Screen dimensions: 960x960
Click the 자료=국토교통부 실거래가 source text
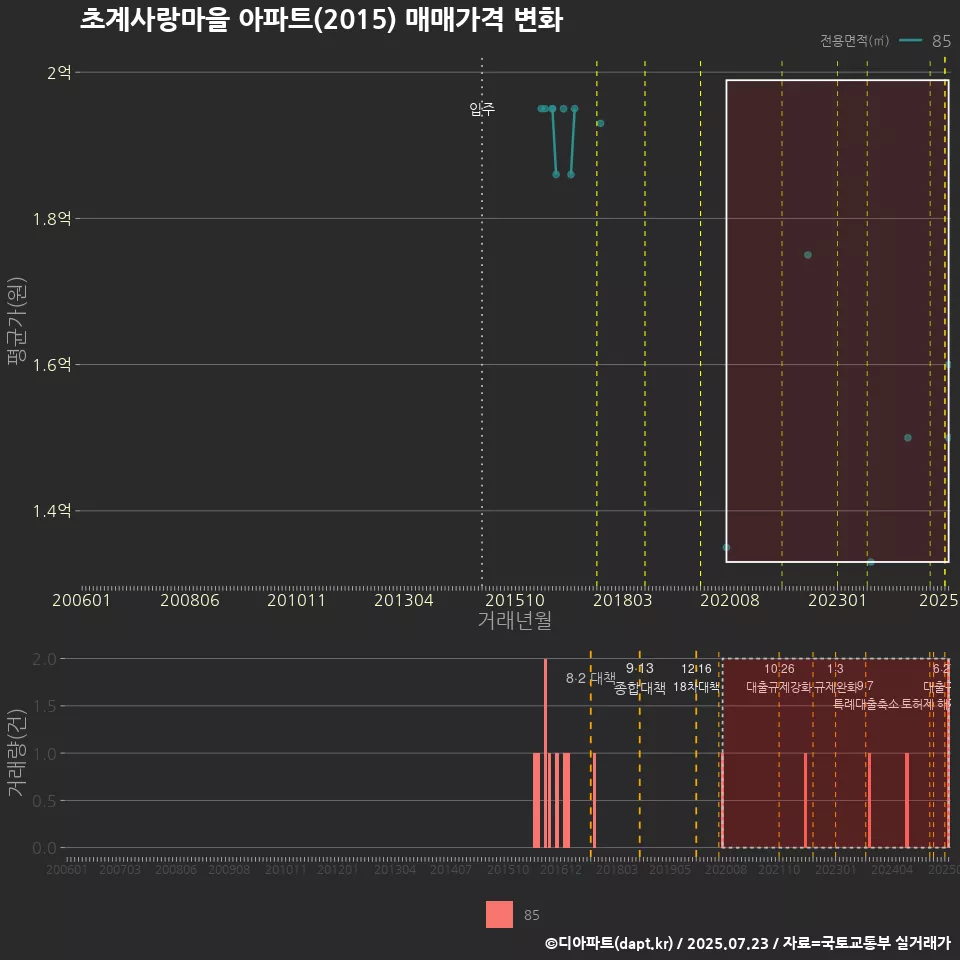click(867, 943)
